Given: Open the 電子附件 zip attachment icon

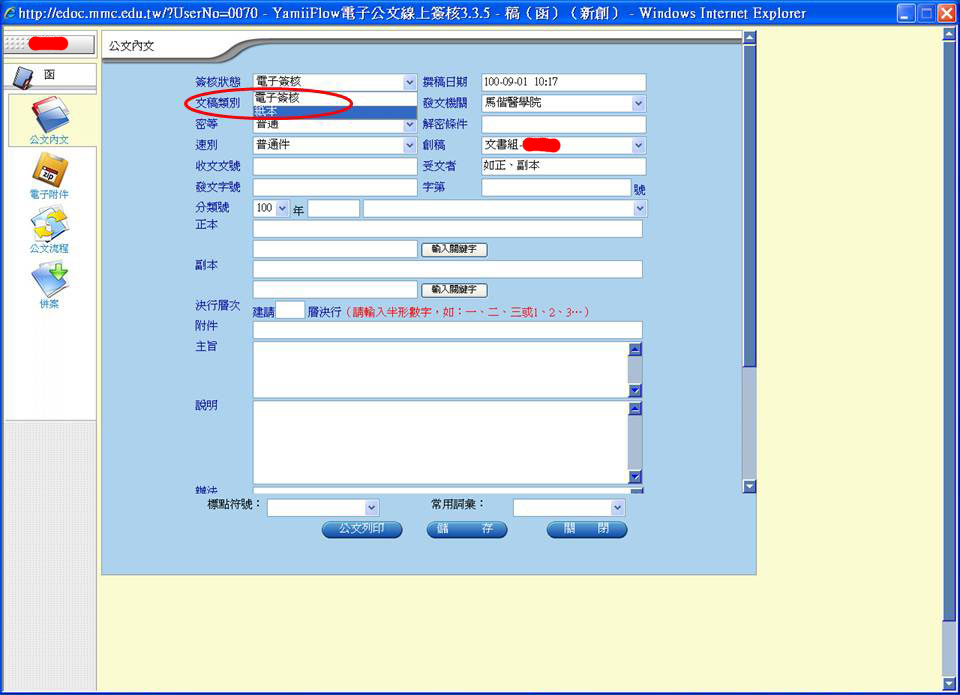Looking at the screenshot, I should 50,170.
